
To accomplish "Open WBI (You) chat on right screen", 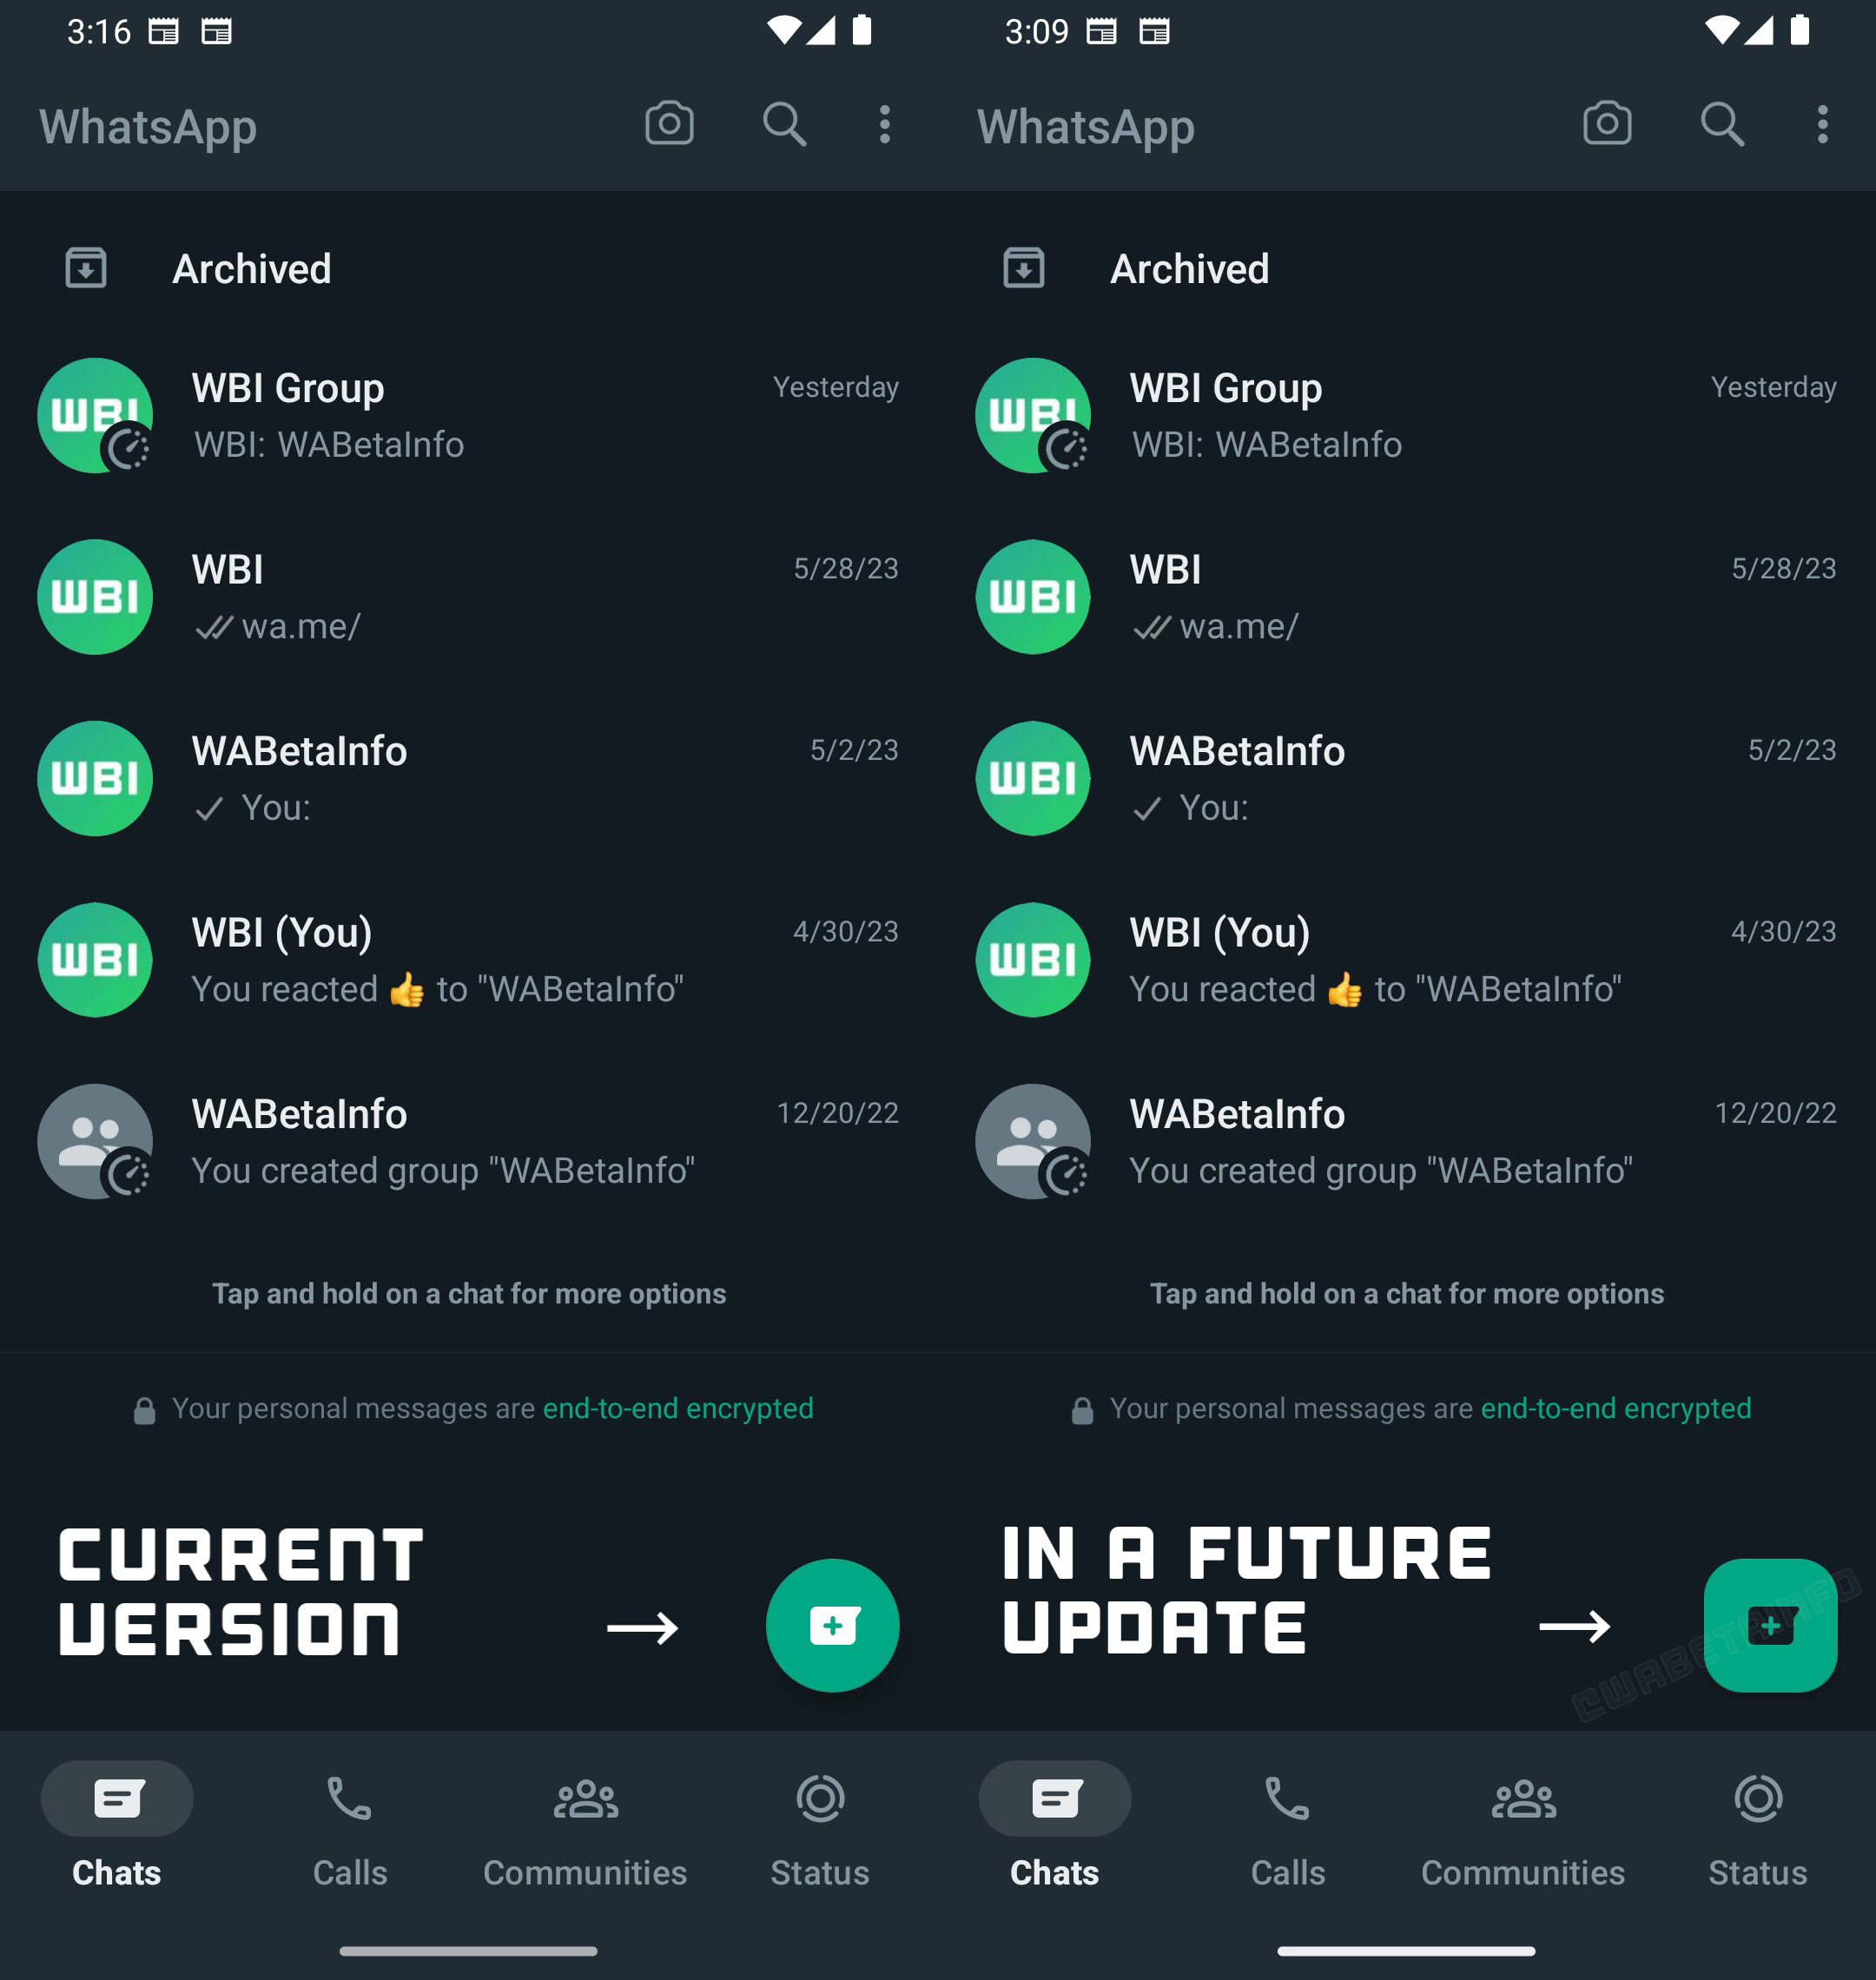I will tap(1407, 960).
